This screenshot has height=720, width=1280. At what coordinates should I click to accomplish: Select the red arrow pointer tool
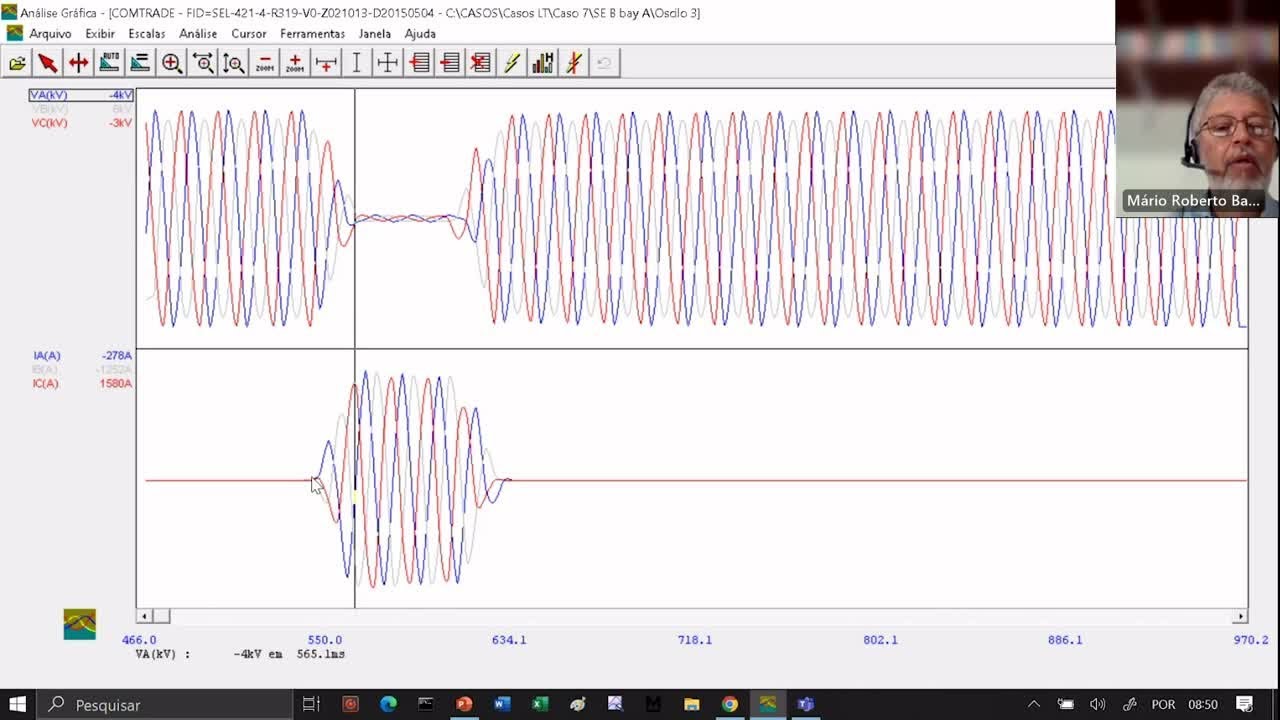click(47, 63)
